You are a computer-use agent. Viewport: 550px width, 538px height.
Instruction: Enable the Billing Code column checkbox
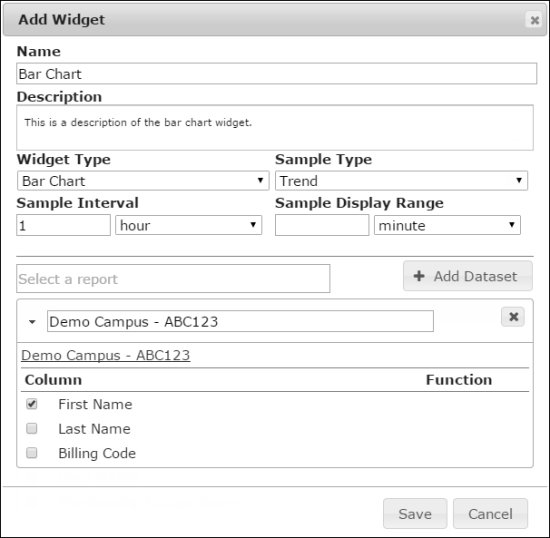(x=32, y=453)
